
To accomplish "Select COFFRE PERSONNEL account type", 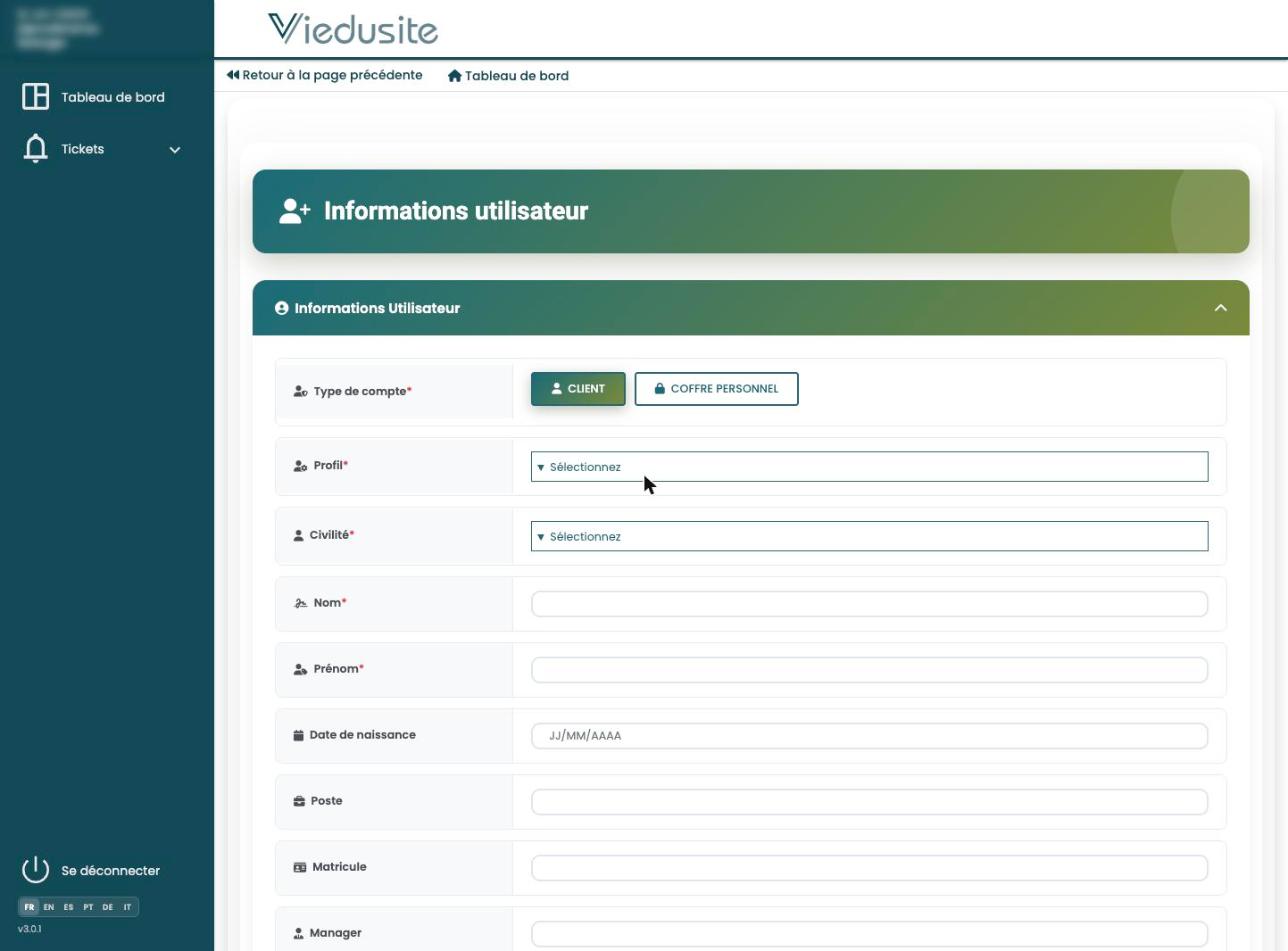I will click(716, 389).
